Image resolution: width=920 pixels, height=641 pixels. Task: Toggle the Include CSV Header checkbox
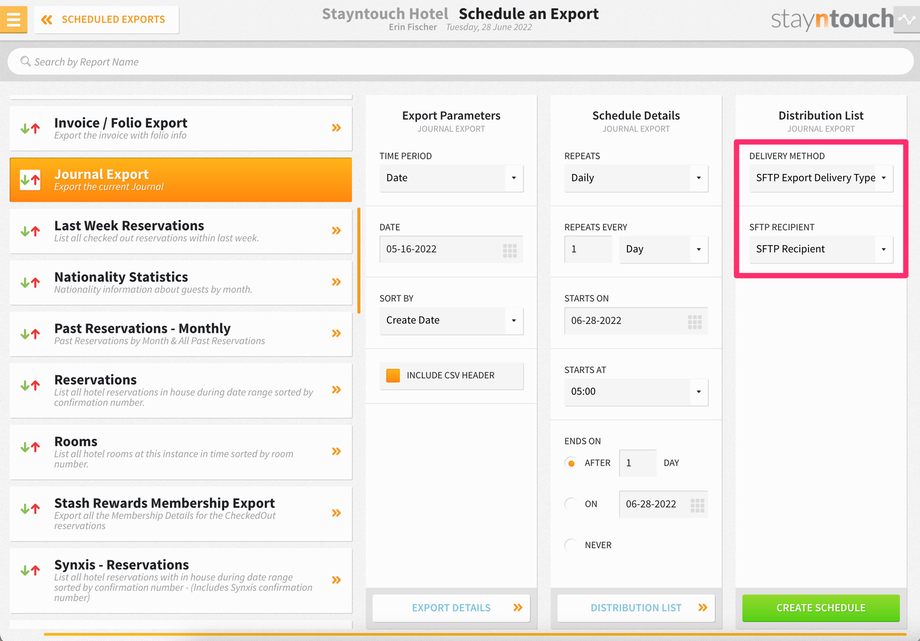pos(393,375)
